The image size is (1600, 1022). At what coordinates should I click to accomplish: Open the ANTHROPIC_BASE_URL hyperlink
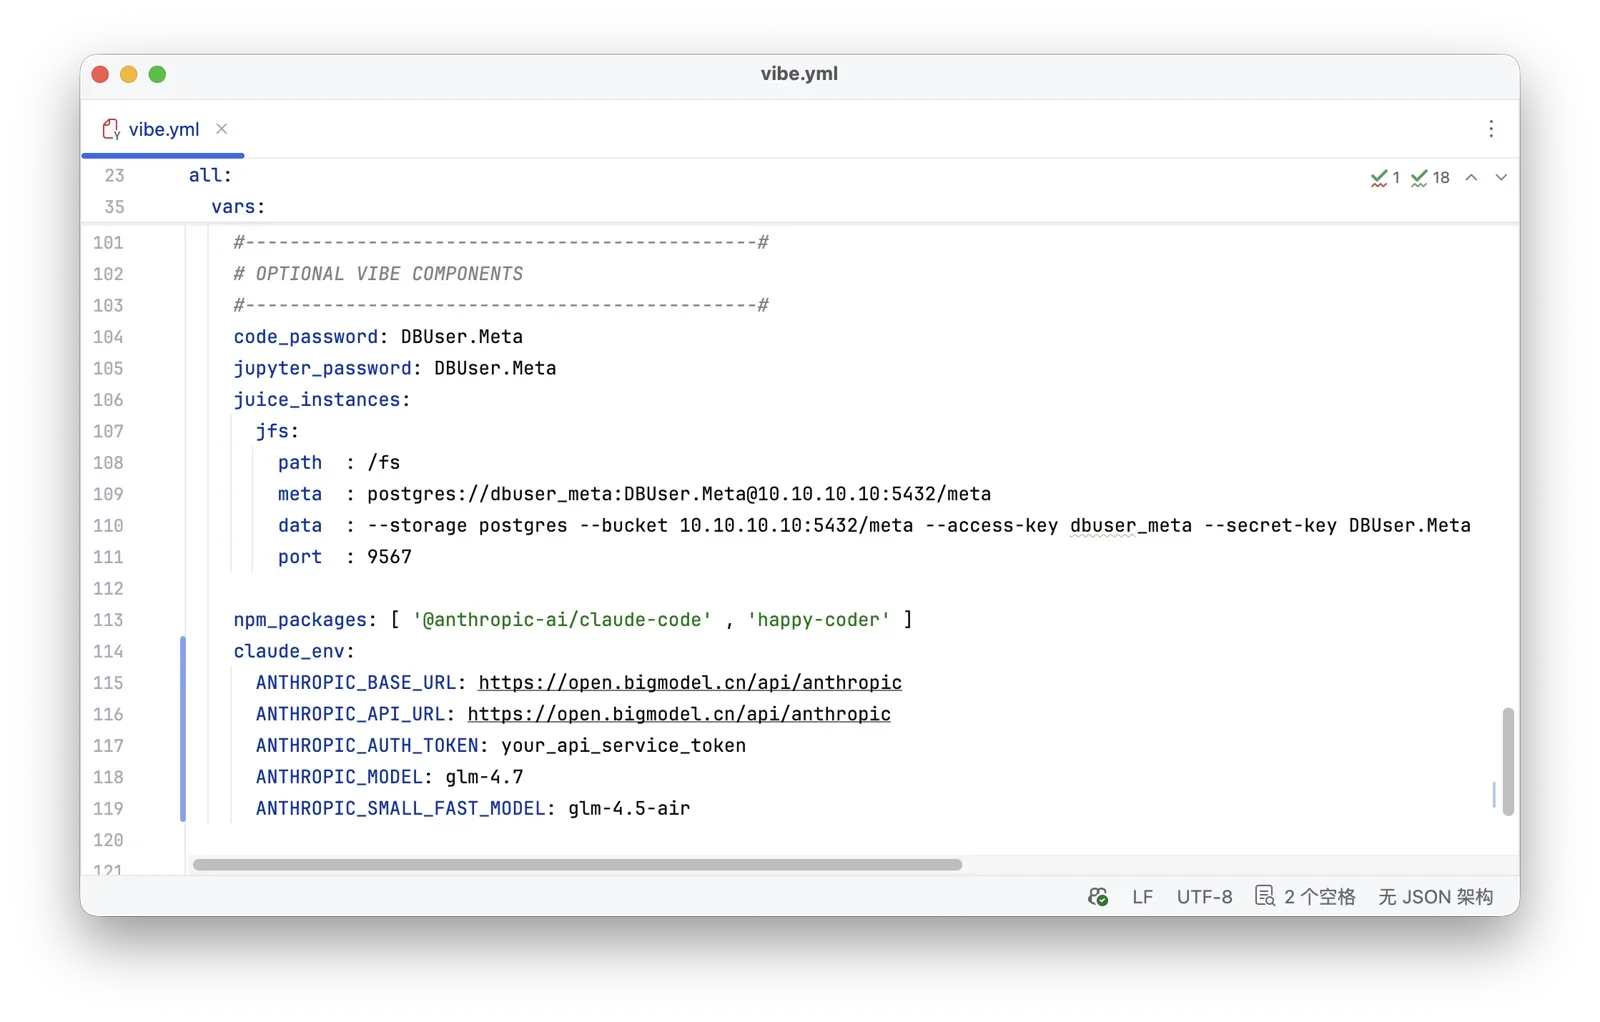[690, 682]
